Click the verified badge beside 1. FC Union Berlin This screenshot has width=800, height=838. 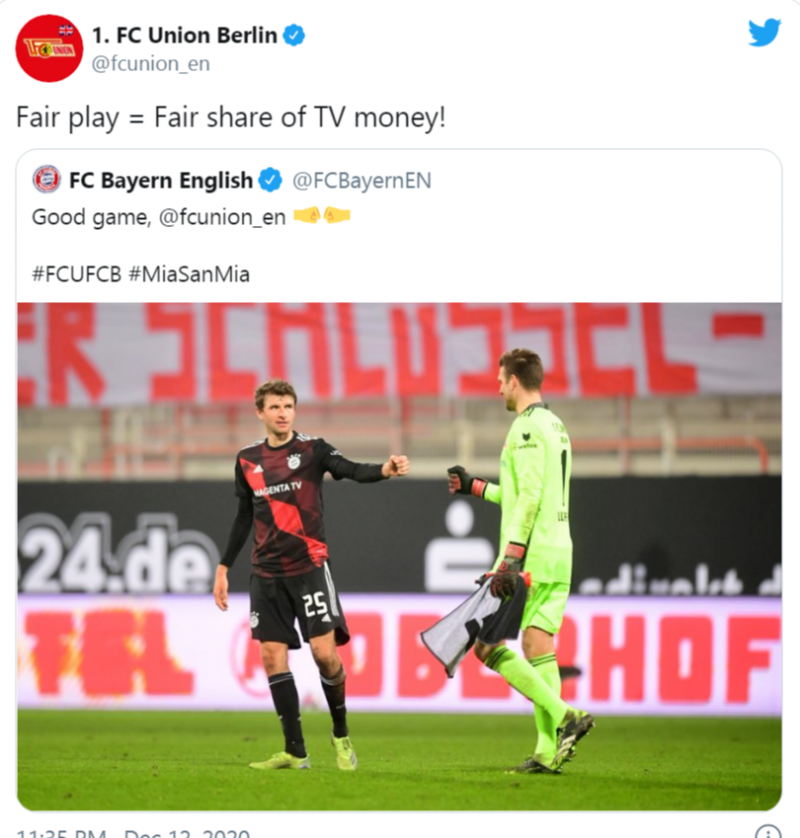293,35
